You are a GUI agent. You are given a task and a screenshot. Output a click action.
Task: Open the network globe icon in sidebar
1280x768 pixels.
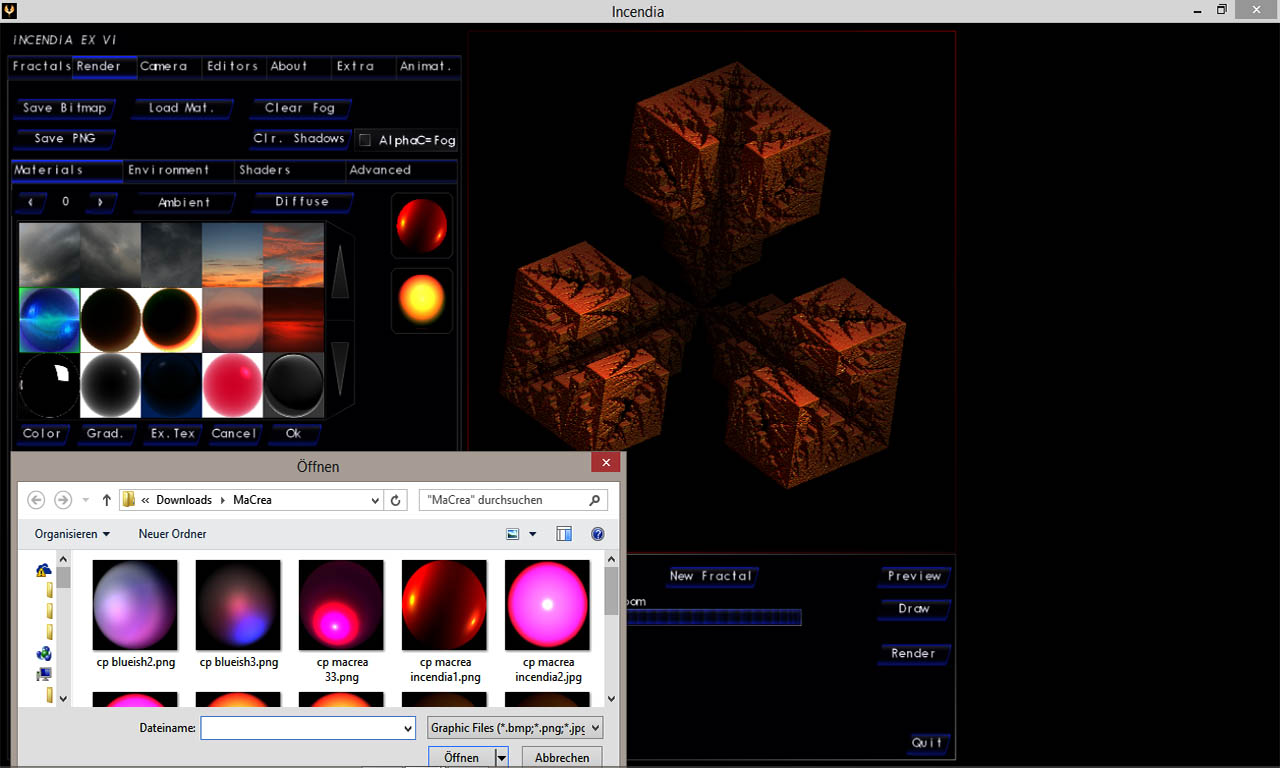pyautogui.click(x=43, y=653)
